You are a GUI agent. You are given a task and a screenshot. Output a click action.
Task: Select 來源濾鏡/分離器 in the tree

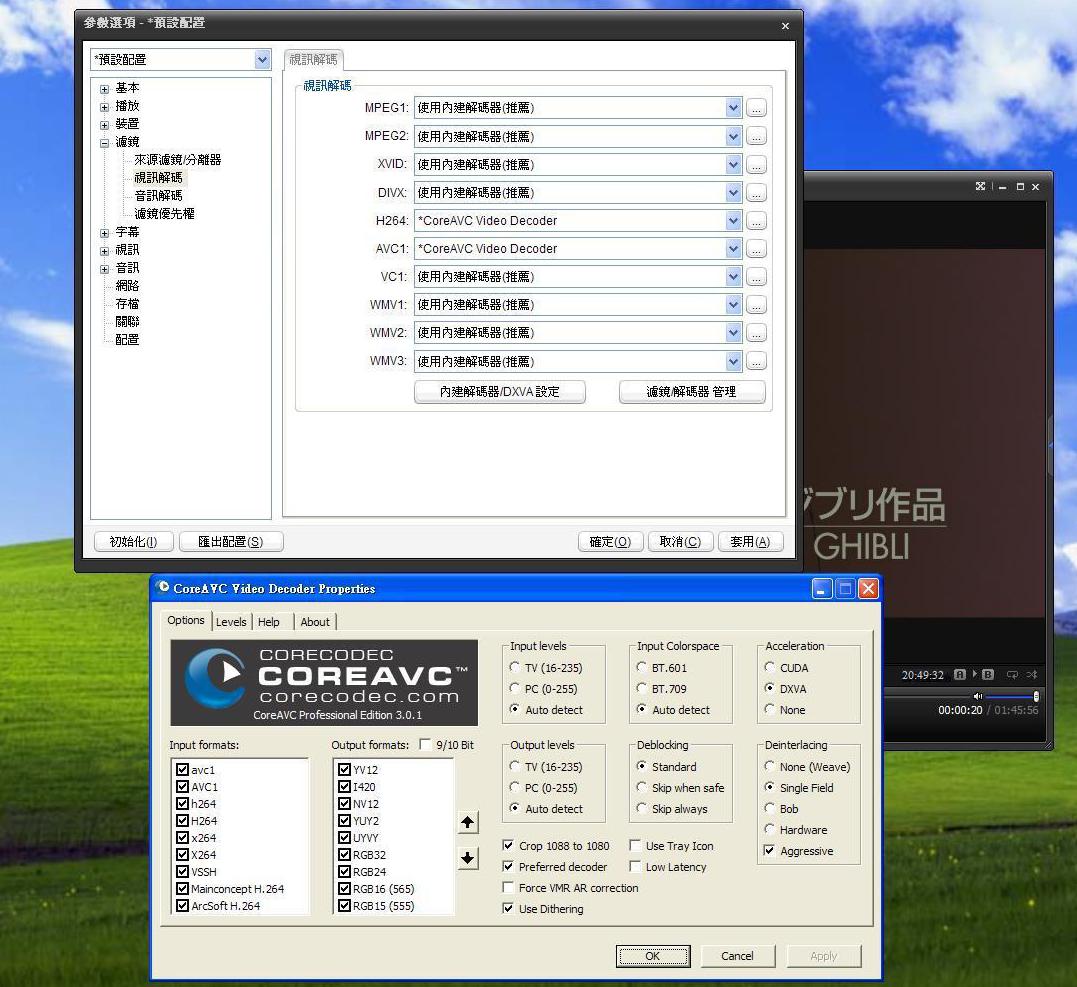click(x=178, y=159)
